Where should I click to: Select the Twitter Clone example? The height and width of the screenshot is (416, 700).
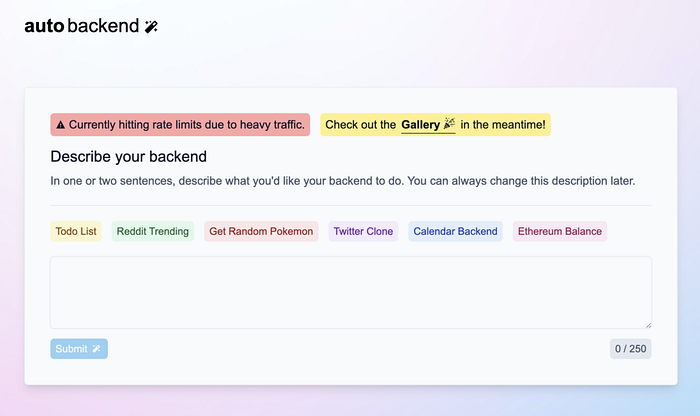point(363,231)
